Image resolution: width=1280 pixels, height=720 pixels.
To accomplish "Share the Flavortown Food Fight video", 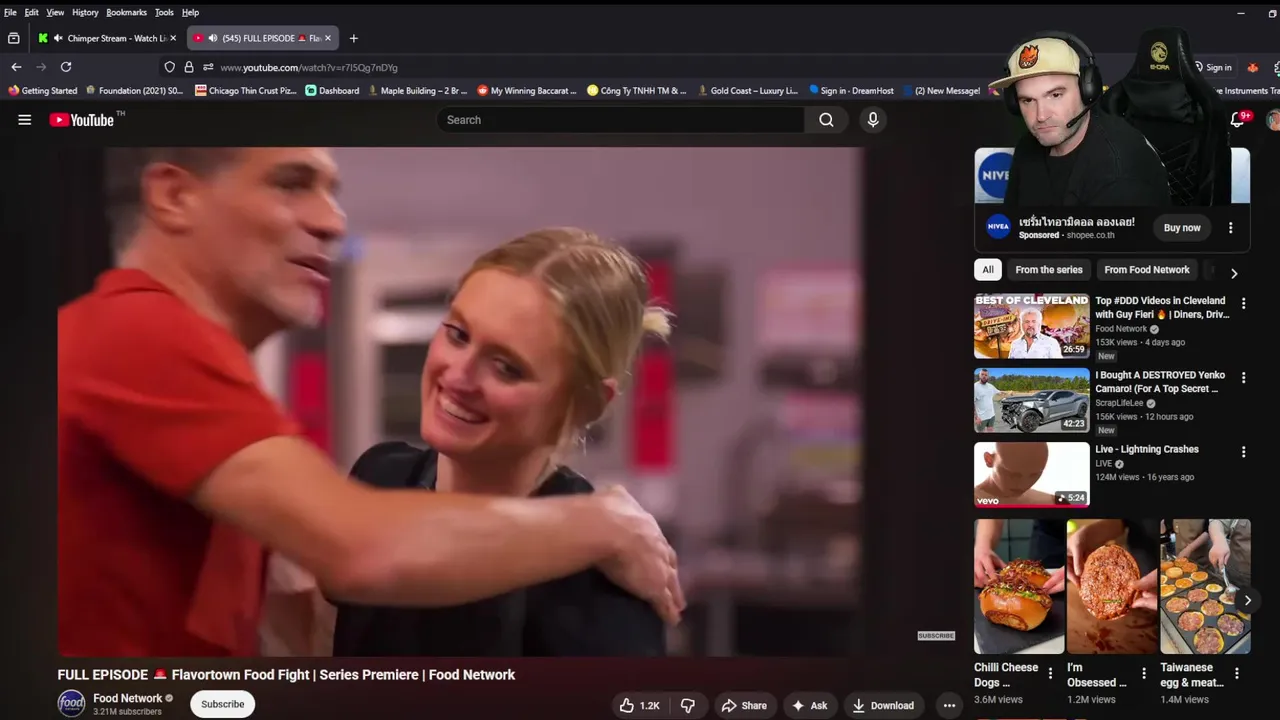I will coord(744,705).
